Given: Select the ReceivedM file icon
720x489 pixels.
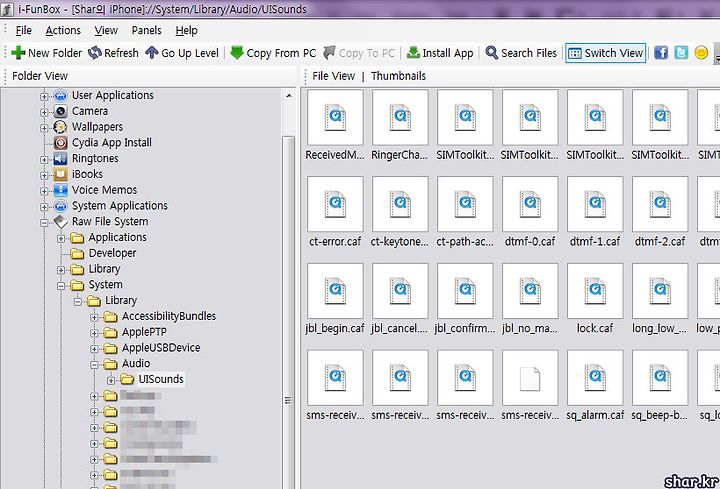Looking at the screenshot, I should 335,117.
